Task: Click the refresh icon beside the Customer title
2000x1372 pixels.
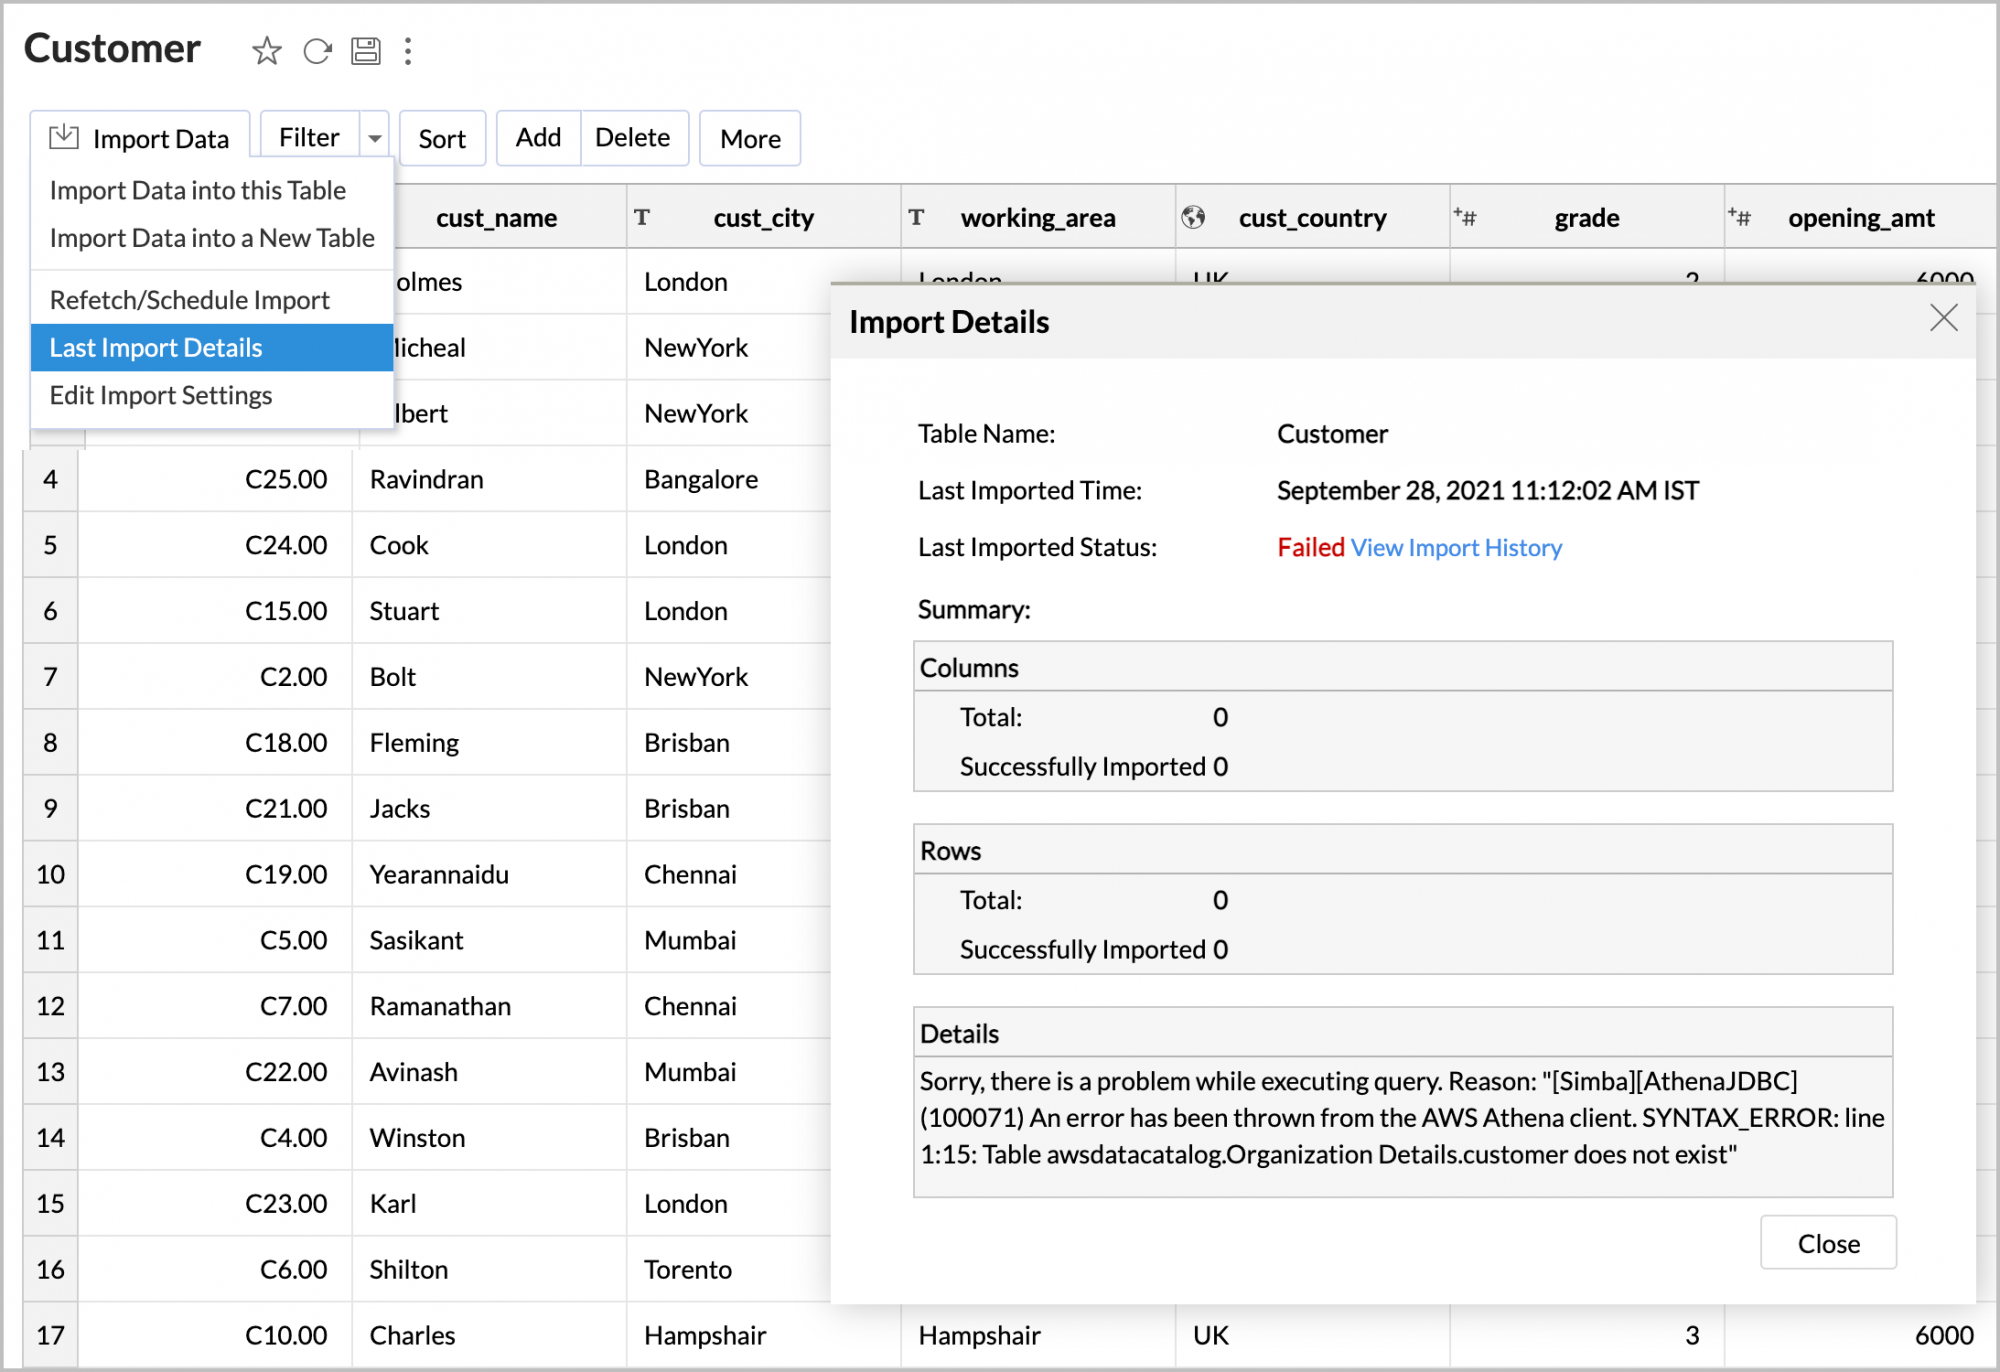Action: pos(317,51)
